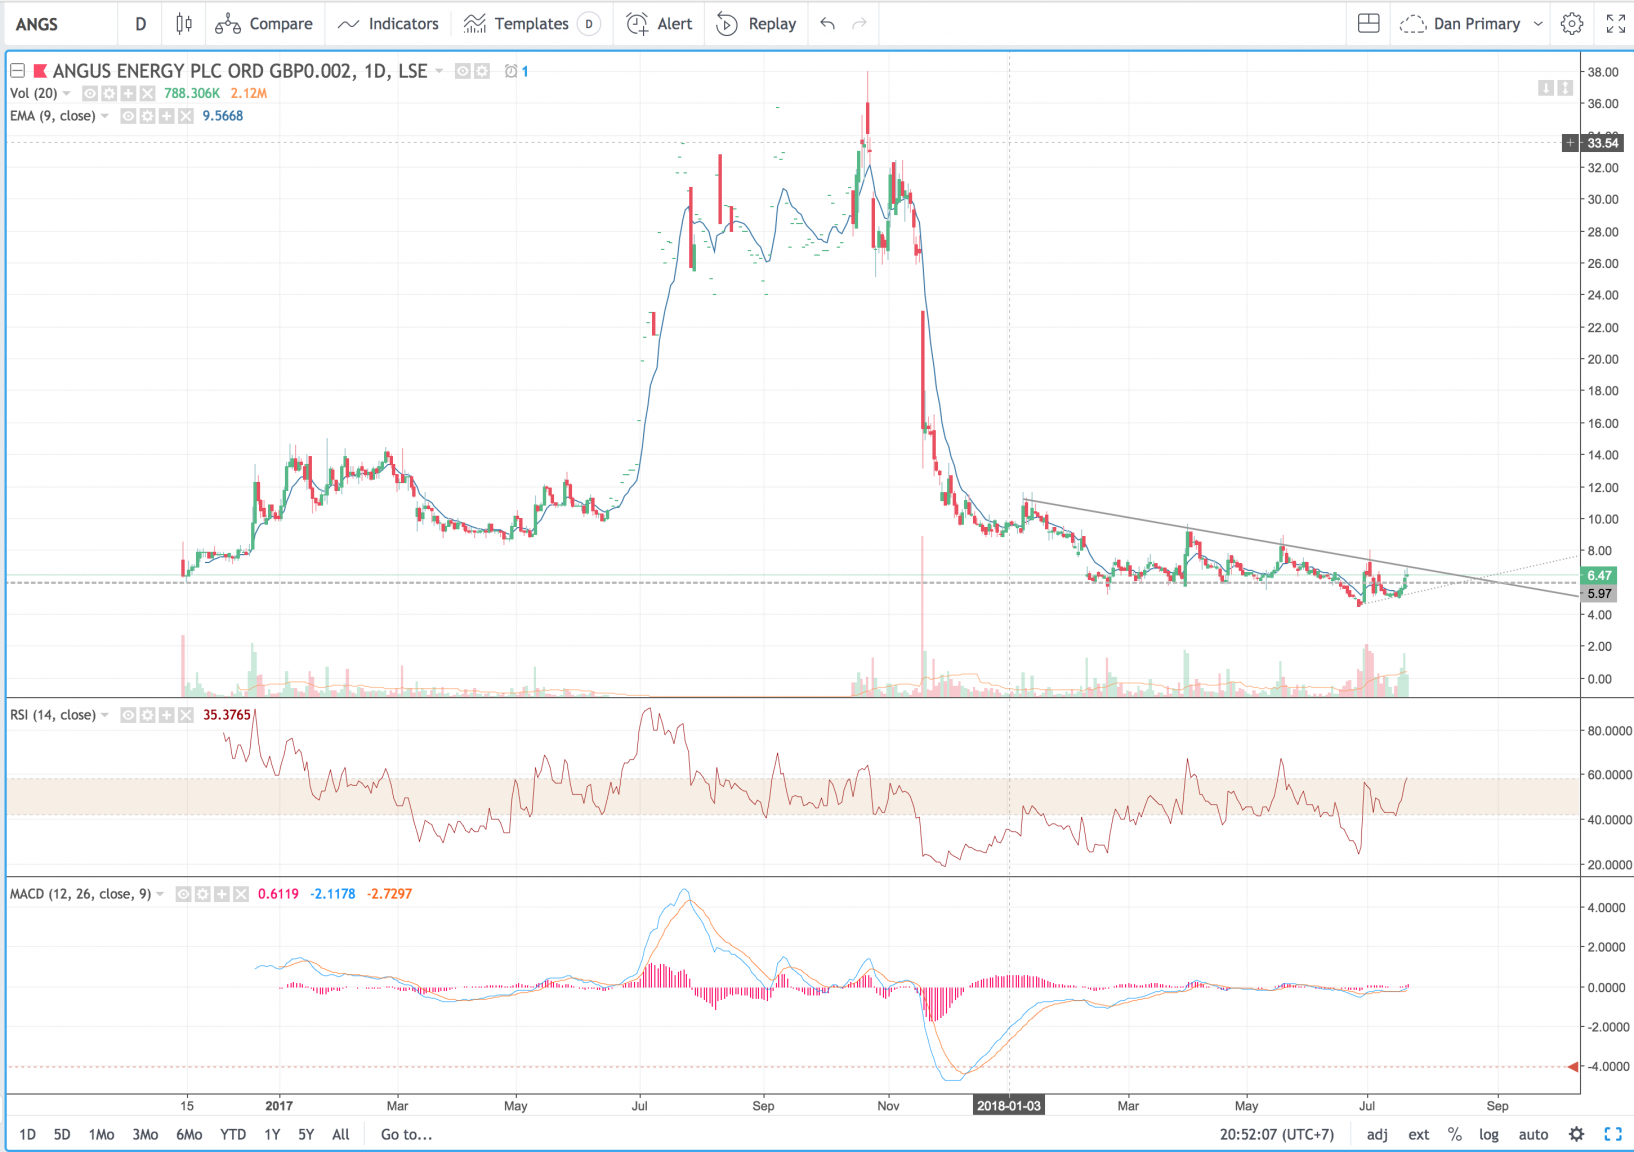This screenshot has width=1634, height=1152.
Task: Click the 20:52:07 (UTC+7) timezone
Action: click(x=1277, y=1134)
